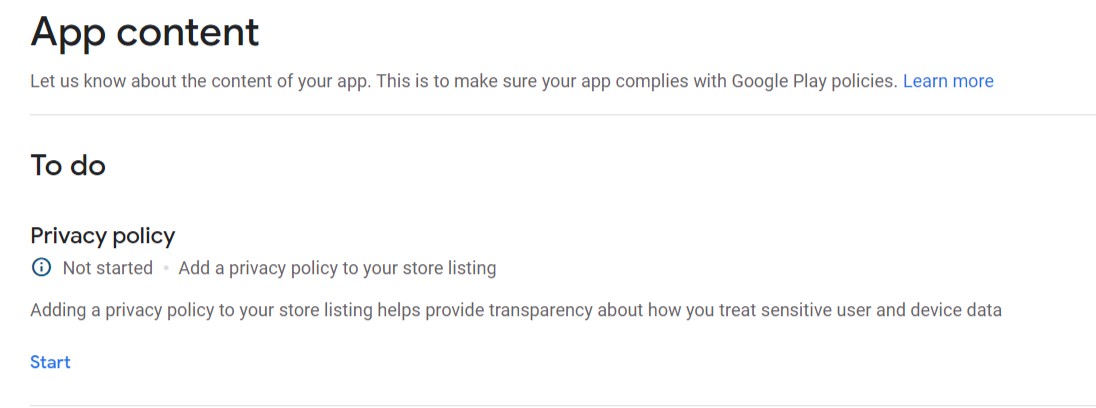Screen dimensions: 1096x408
Task: Click the info icon beside Not started
Action: click(41, 268)
